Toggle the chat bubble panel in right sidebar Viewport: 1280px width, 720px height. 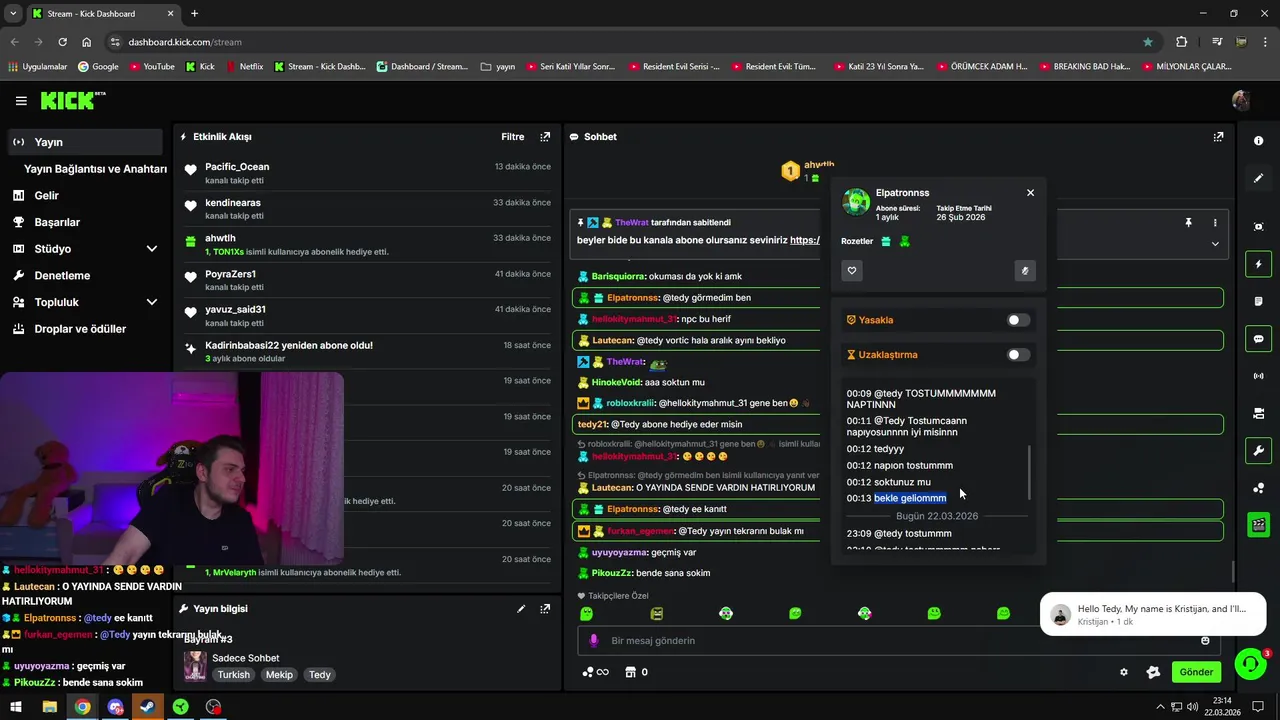pyautogui.click(x=1258, y=339)
